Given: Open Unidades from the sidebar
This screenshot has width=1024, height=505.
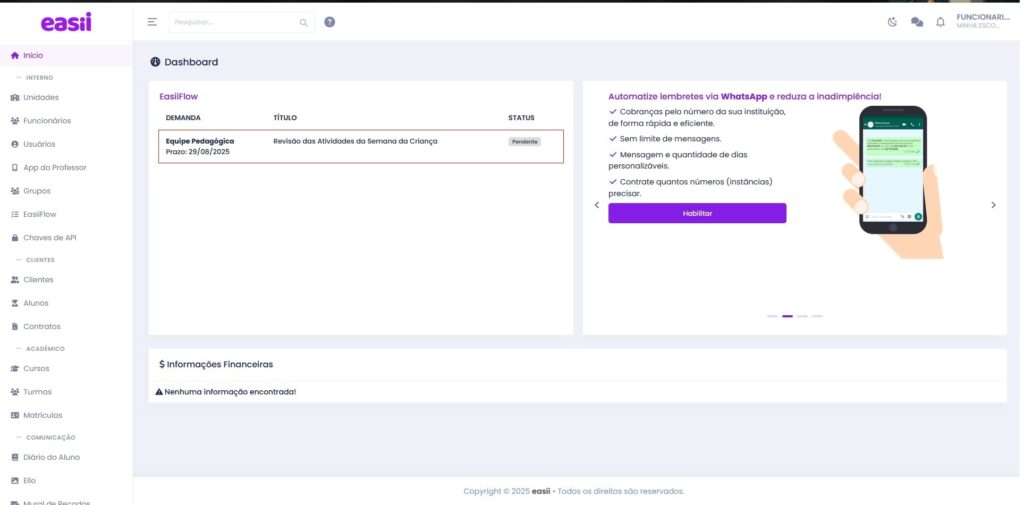Looking at the screenshot, I should coord(40,98).
